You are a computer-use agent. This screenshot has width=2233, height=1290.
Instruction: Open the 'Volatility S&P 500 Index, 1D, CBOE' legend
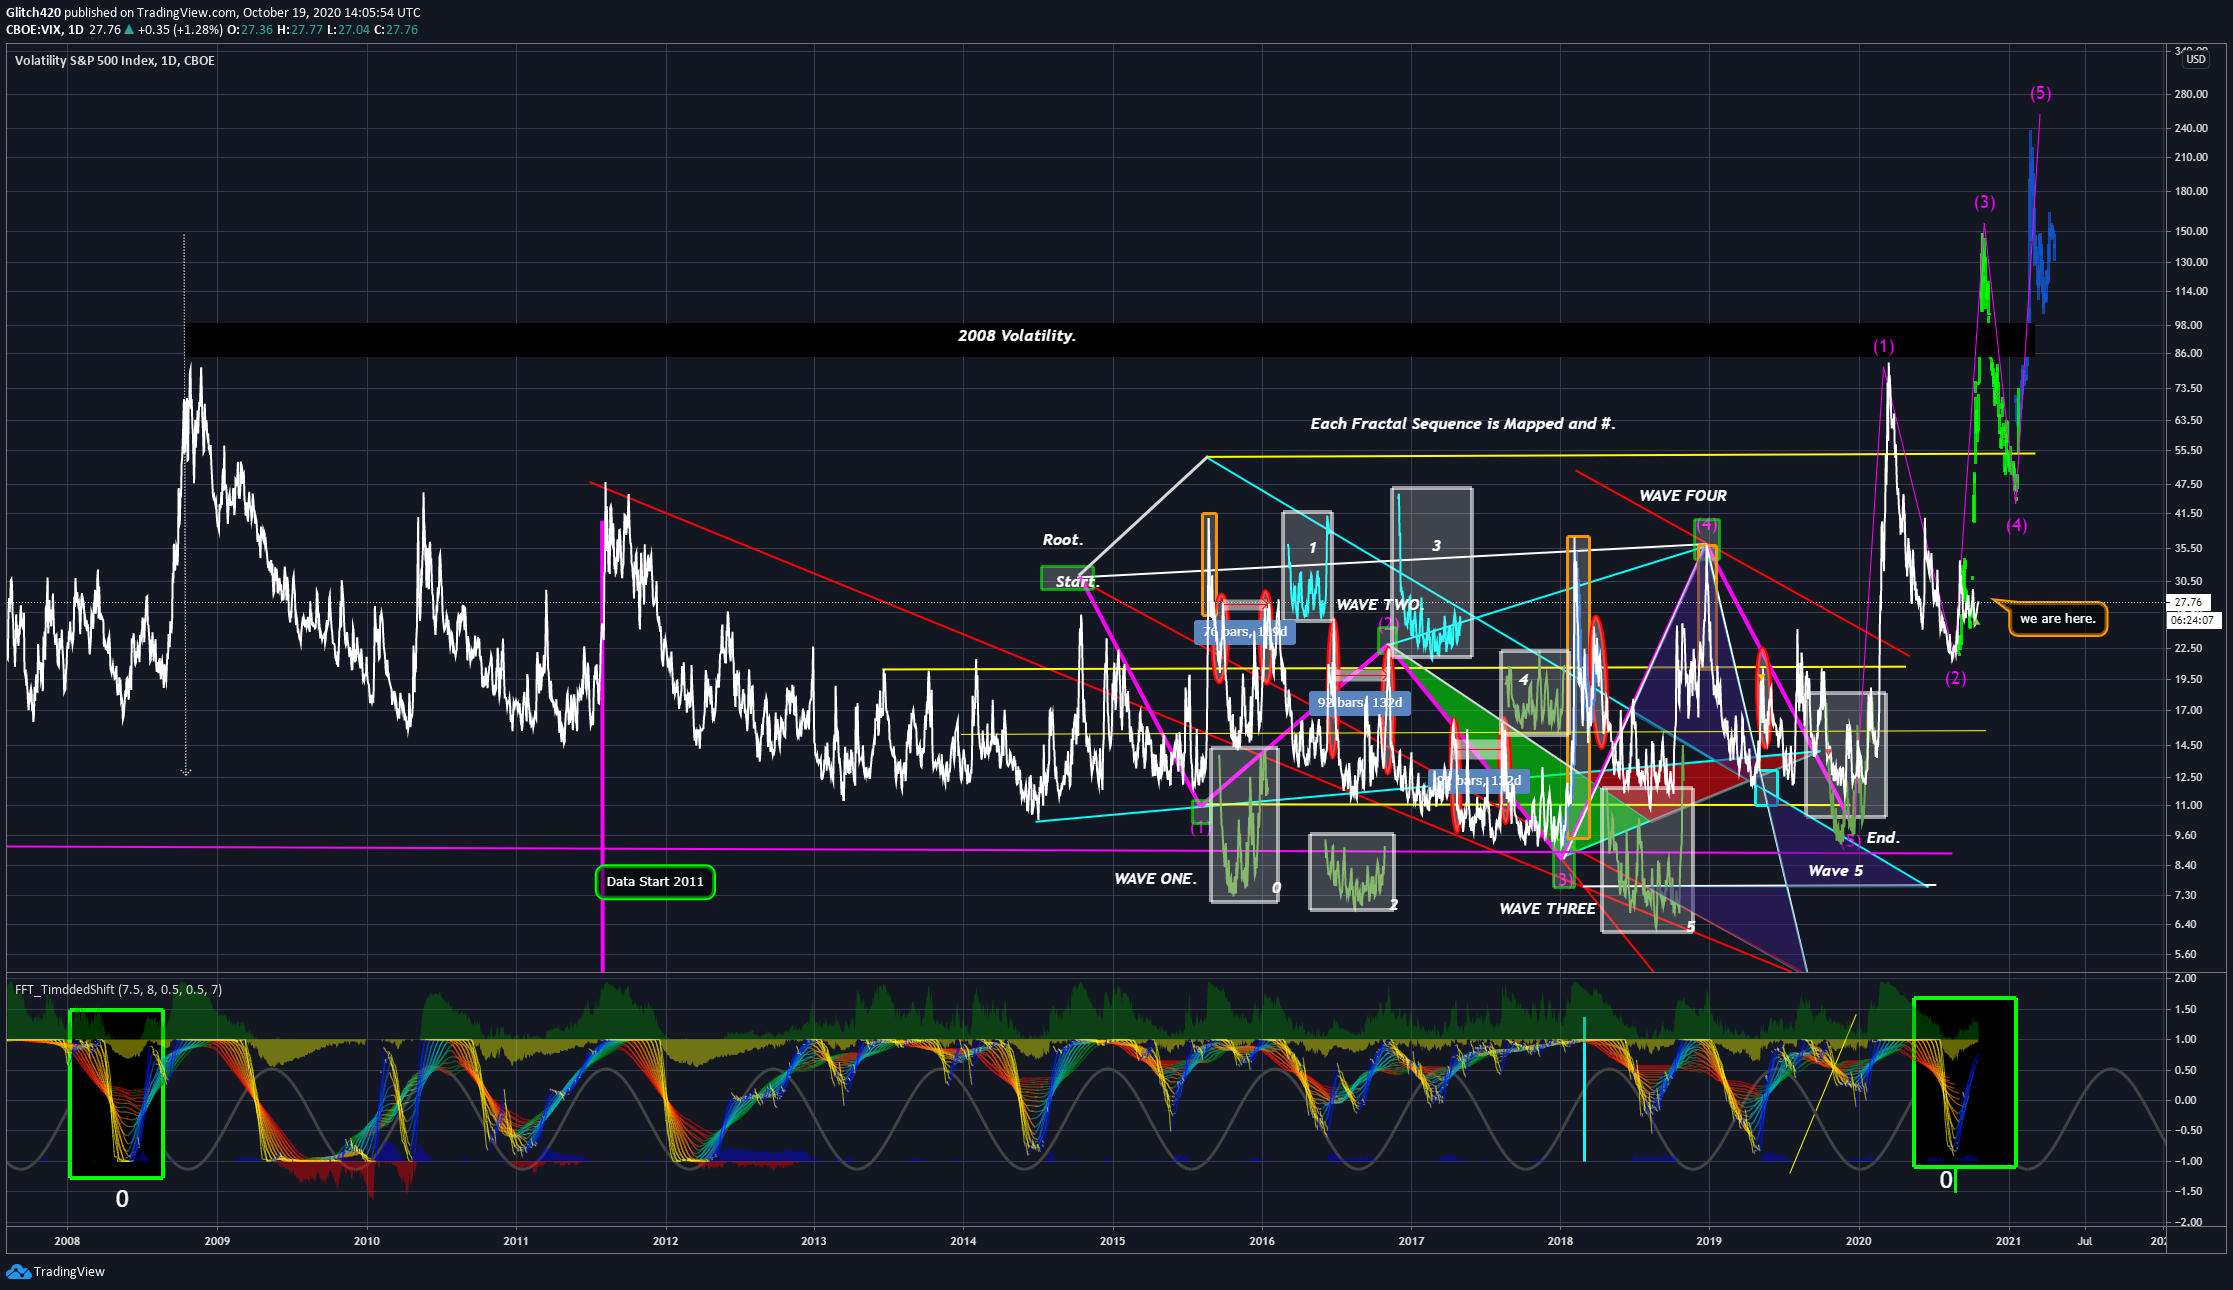click(x=115, y=61)
